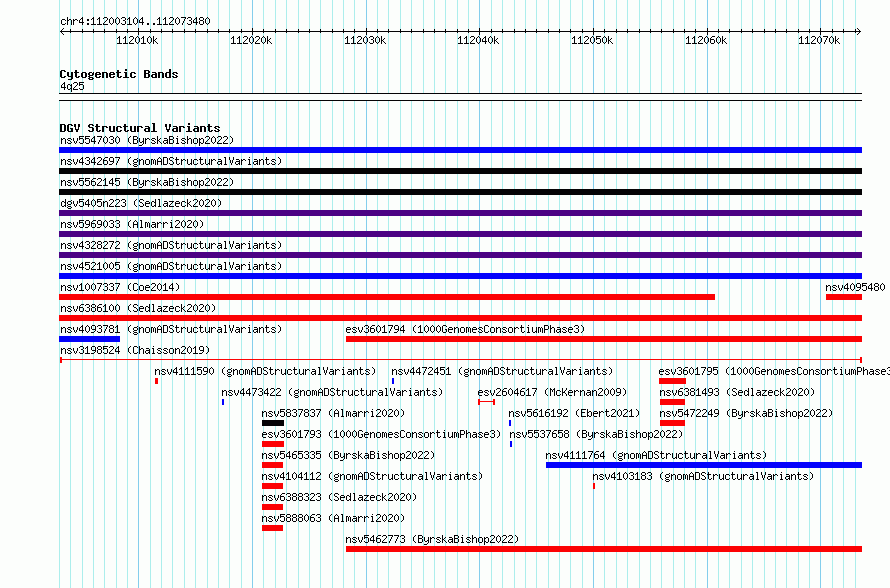This screenshot has height=588, width=890.
Task: Click the nsv5888063 (Almarri2020) label
Action: point(333,518)
